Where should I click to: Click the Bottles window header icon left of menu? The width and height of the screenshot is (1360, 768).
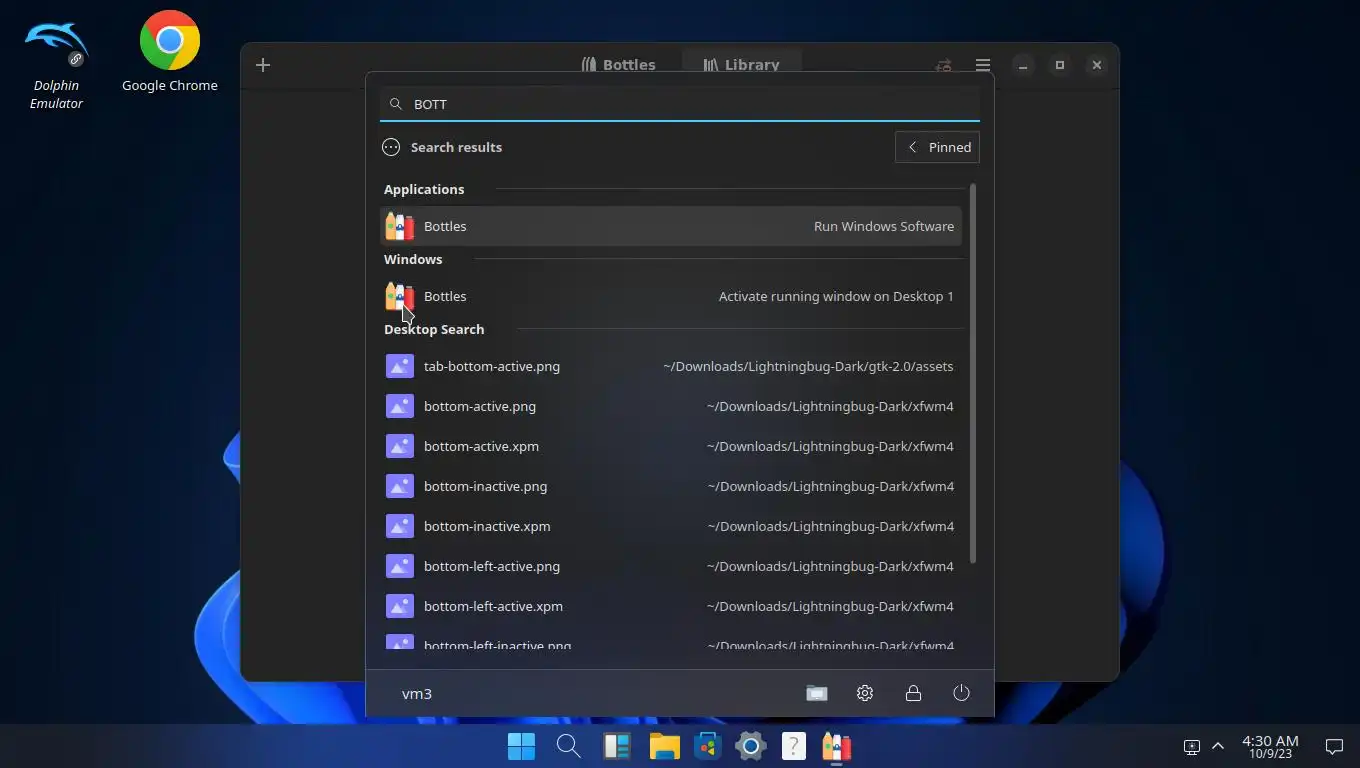pos(943,65)
